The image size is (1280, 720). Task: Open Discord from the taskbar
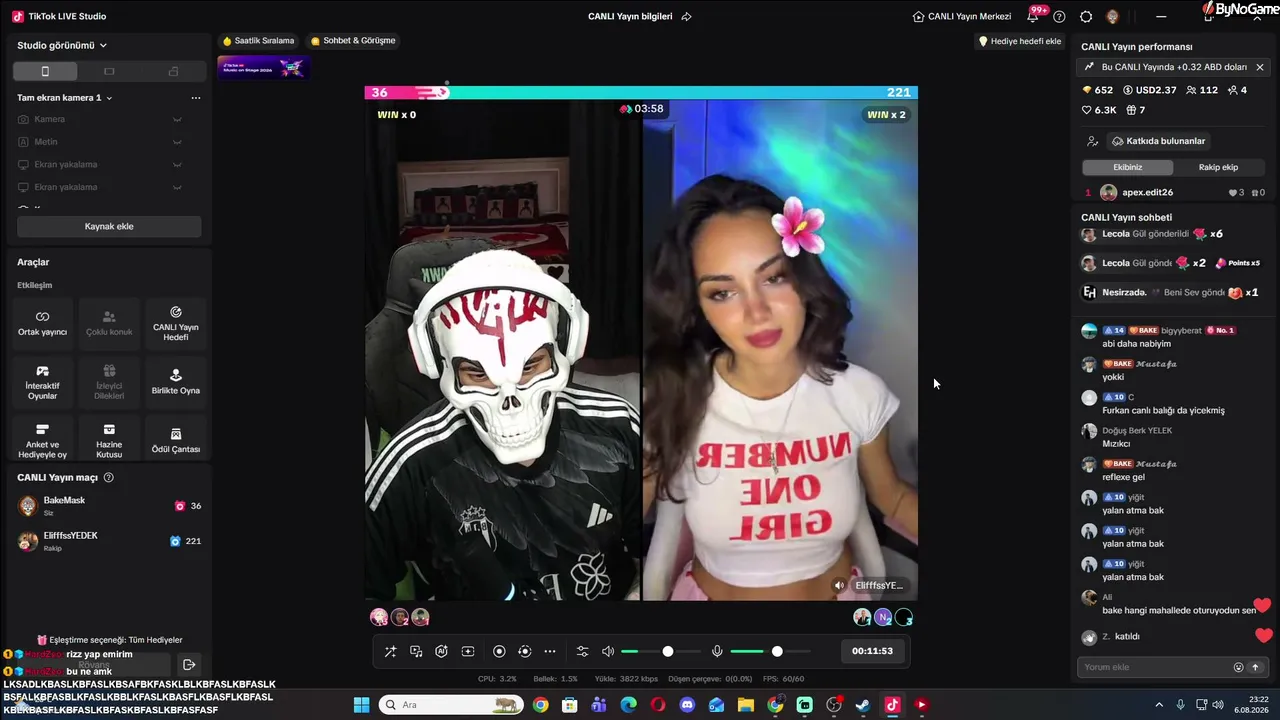(x=687, y=705)
